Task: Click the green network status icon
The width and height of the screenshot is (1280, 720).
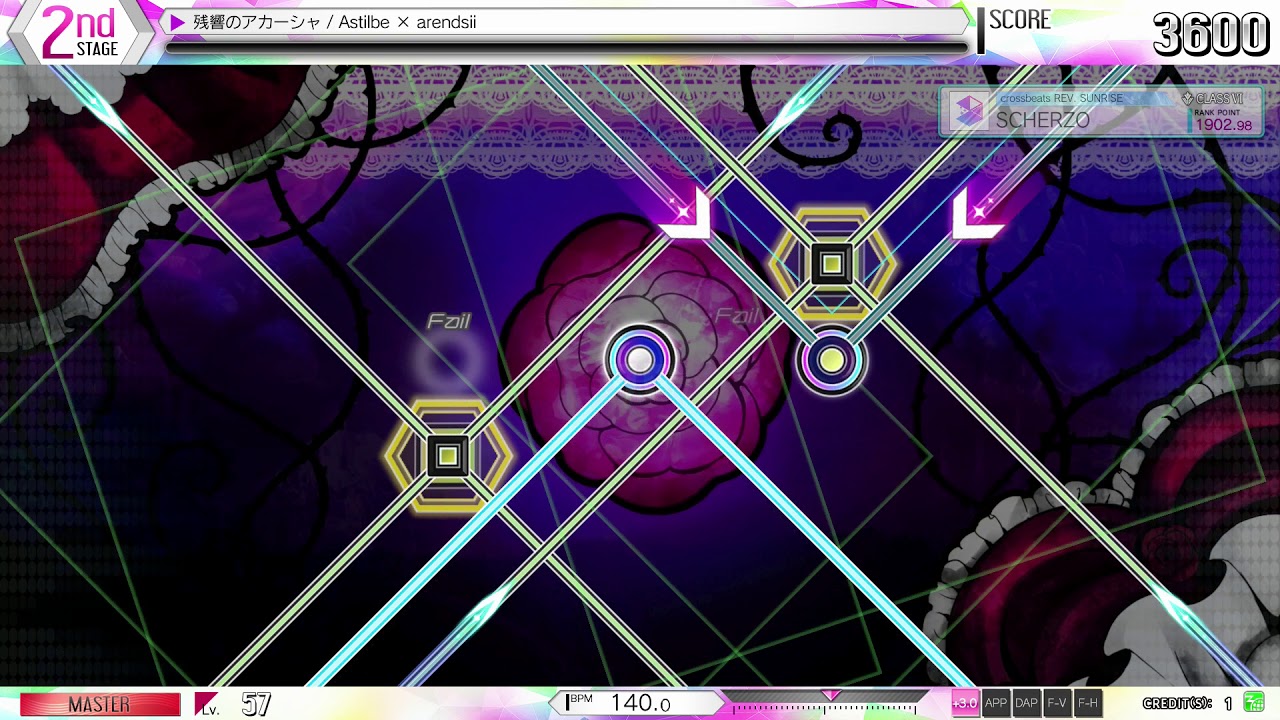Action: click(x=1253, y=703)
